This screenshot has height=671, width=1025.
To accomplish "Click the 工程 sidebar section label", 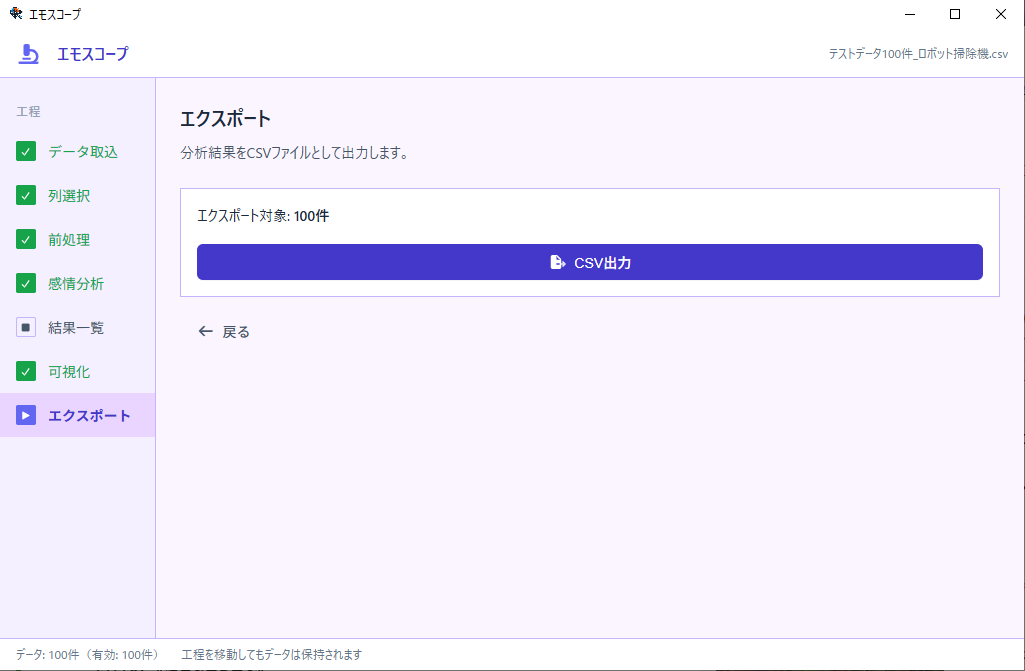I will (28, 112).
